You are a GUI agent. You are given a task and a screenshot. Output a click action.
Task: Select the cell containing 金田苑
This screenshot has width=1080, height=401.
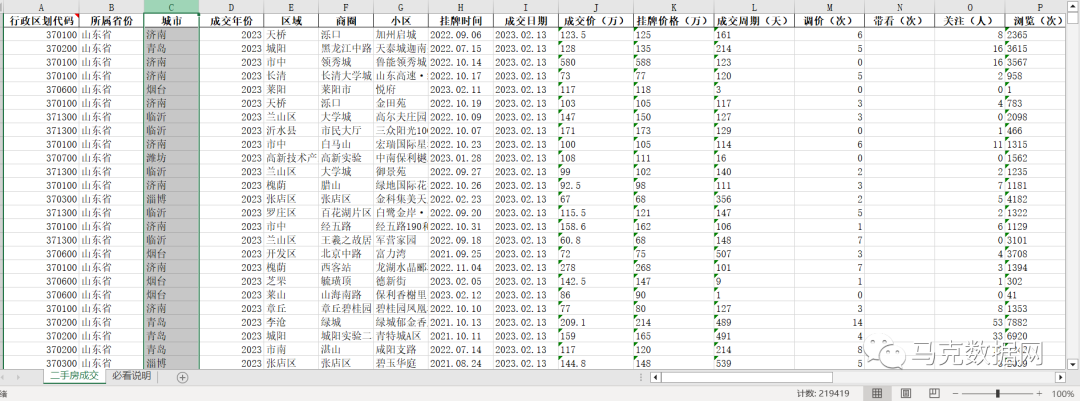coord(400,103)
